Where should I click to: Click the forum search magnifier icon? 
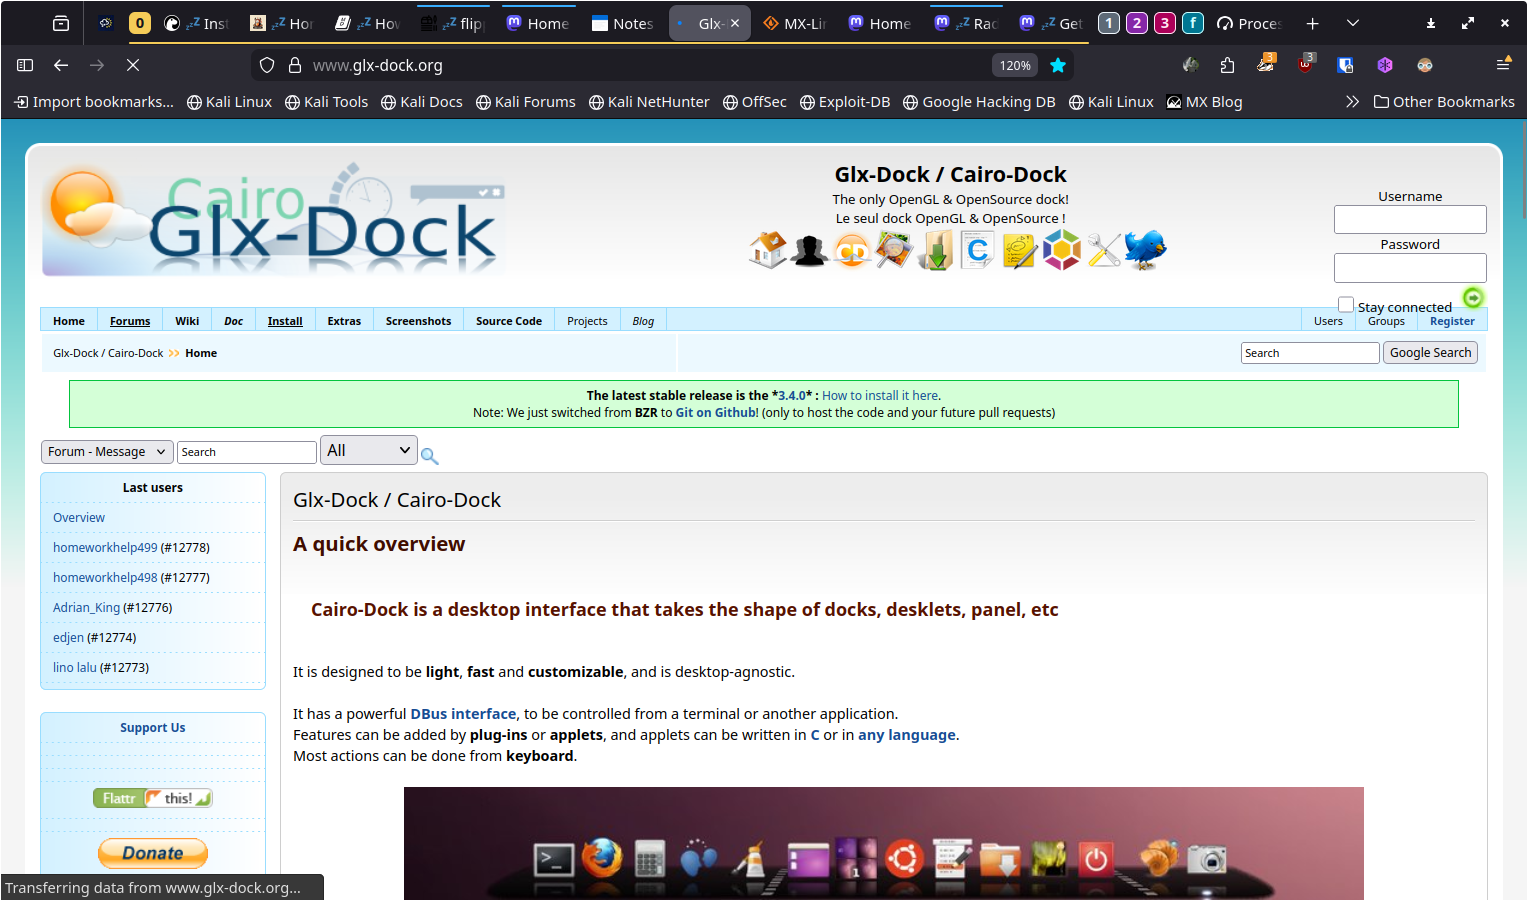pos(430,456)
